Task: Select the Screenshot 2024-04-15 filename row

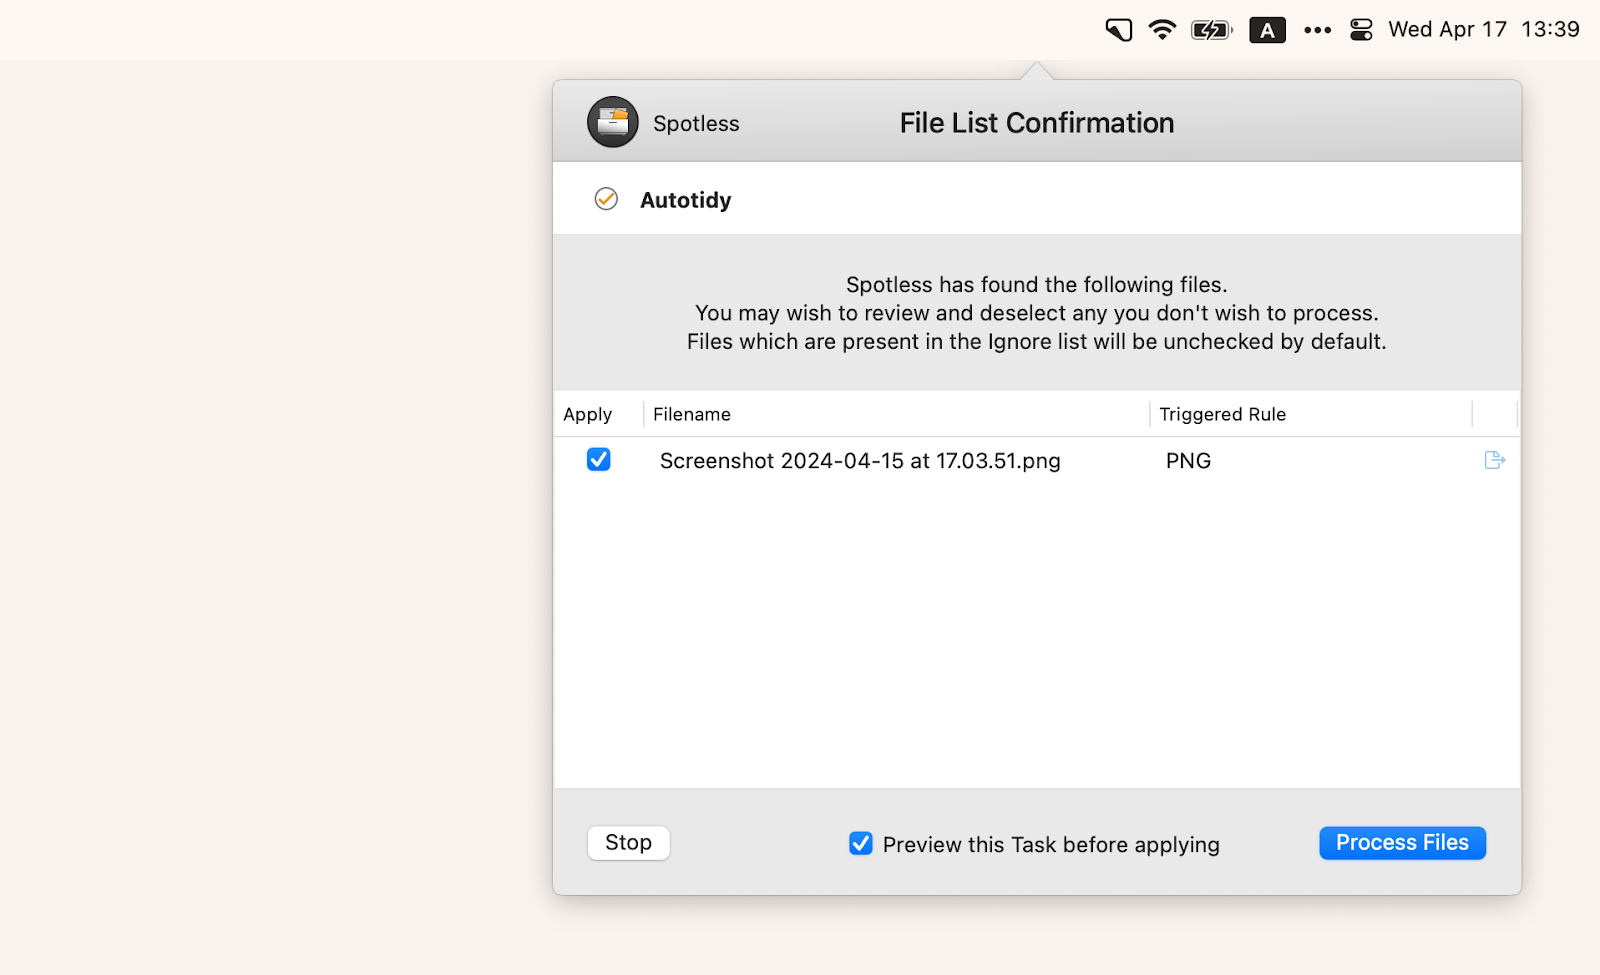Action: click(x=859, y=460)
